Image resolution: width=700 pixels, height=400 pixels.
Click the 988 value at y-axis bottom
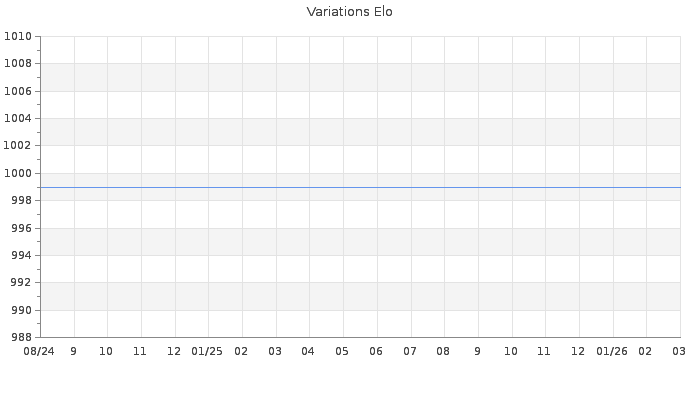(x=21, y=338)
